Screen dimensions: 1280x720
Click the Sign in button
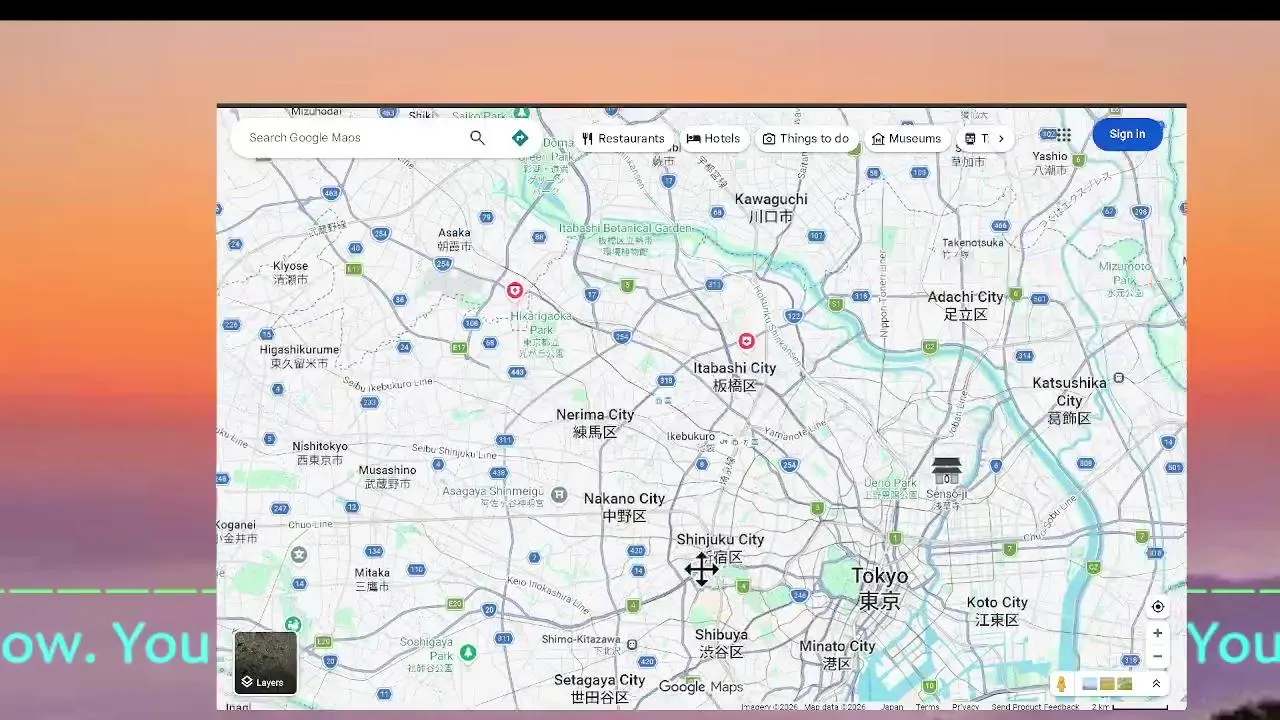1127,135
